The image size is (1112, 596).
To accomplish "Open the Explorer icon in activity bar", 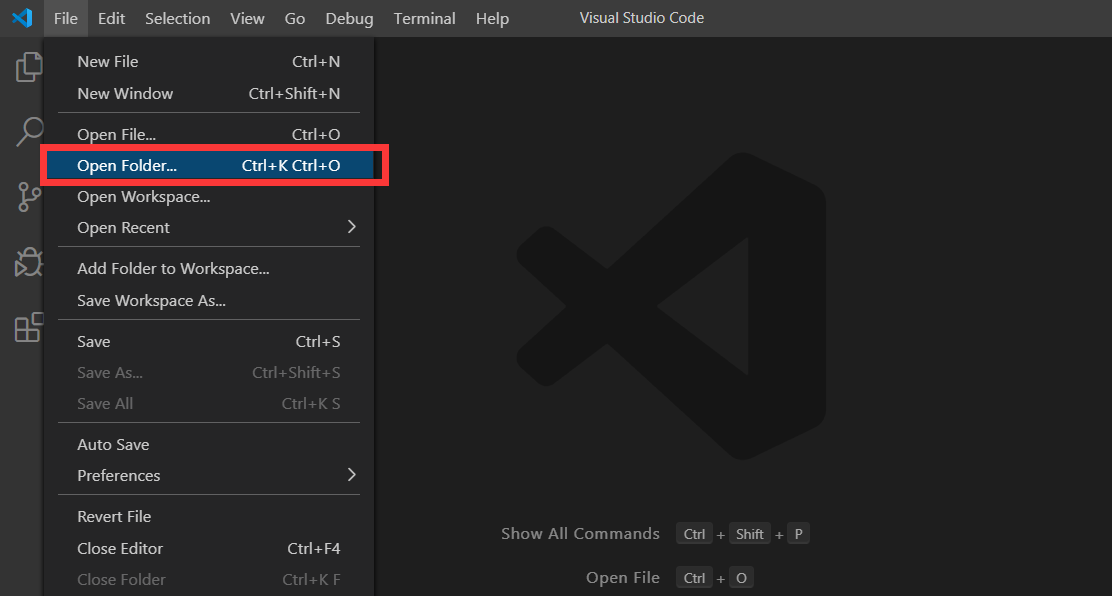I will click(x=28, y=67).
